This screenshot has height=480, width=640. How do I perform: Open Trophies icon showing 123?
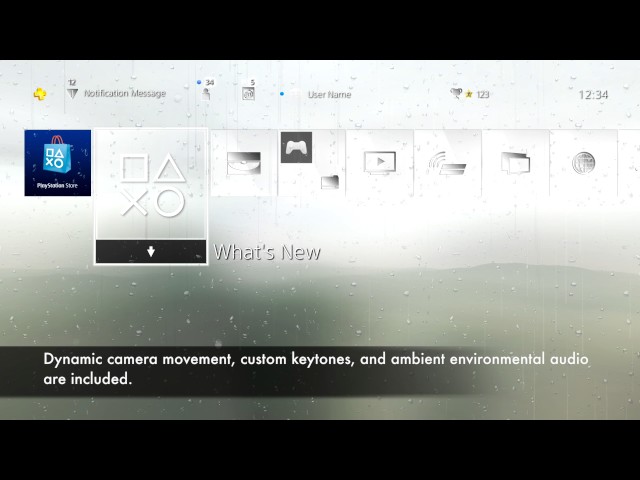(469, 94)
